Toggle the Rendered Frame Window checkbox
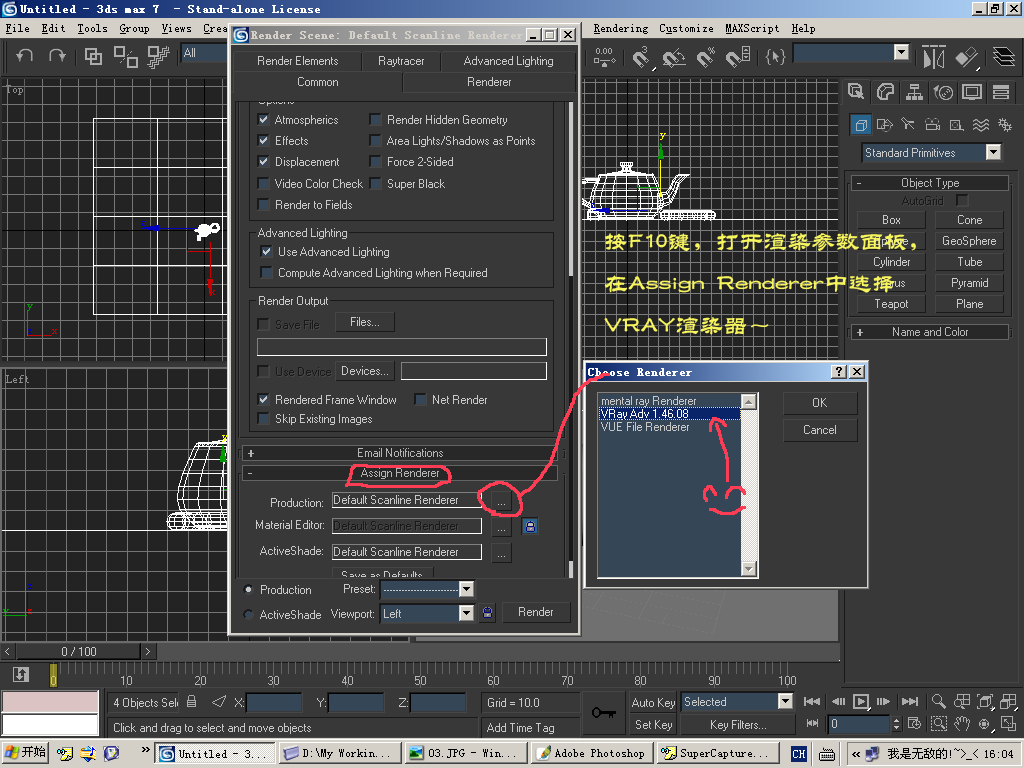The height and width of the screenshot is (768, 1024). [263, 400]
